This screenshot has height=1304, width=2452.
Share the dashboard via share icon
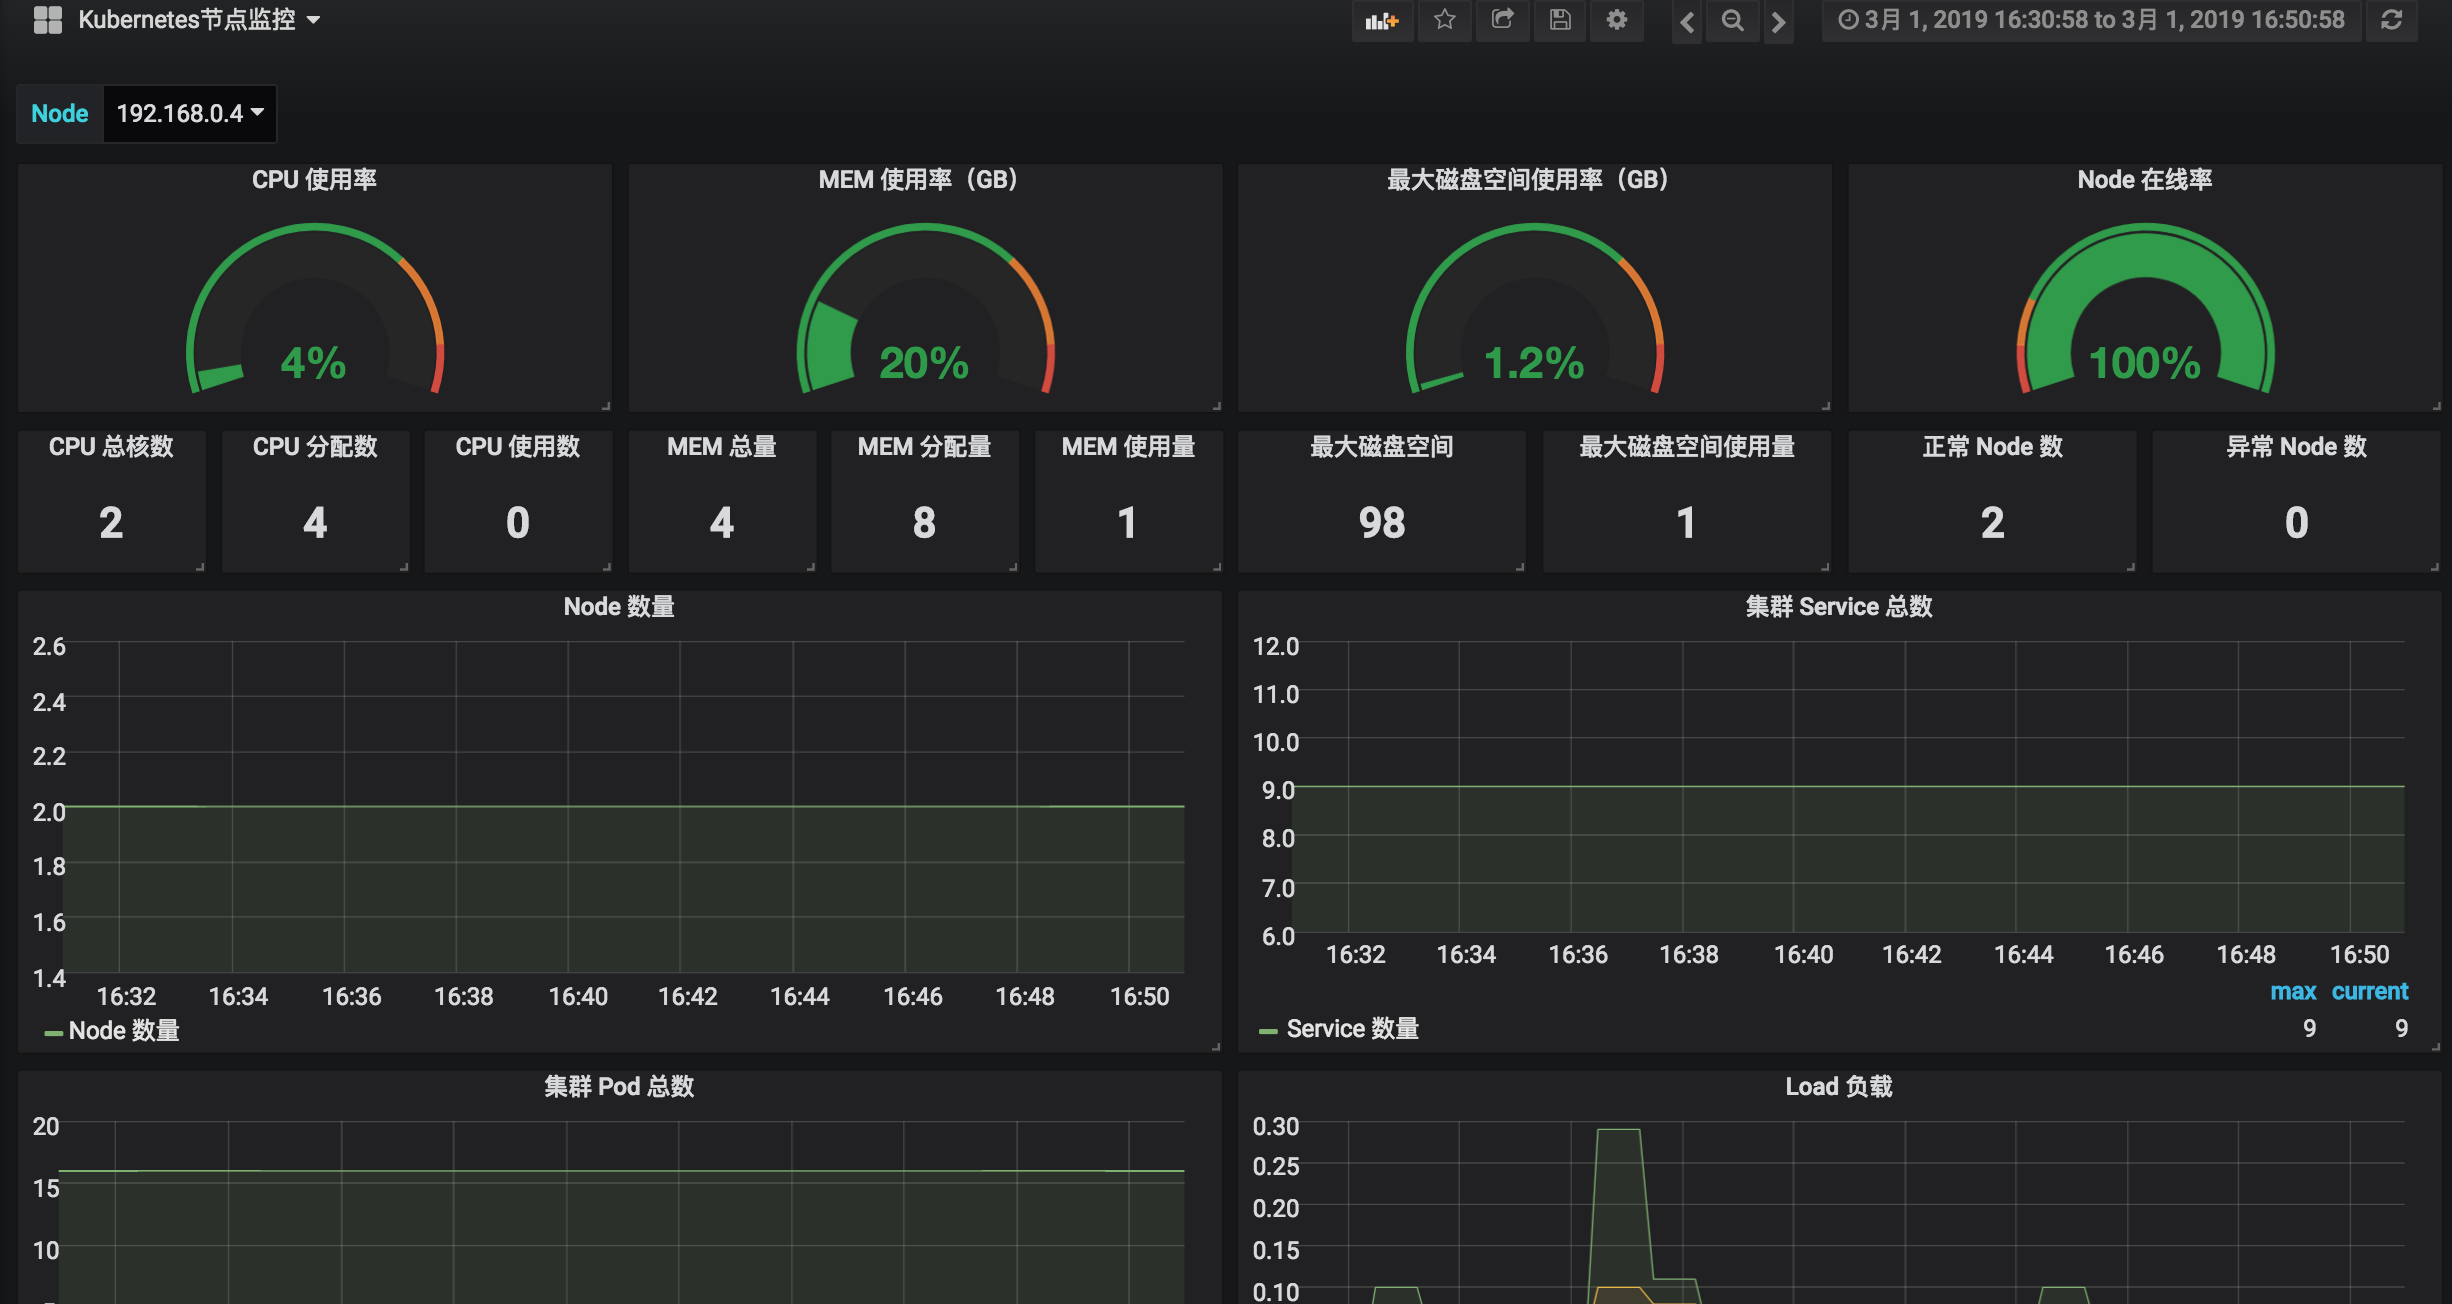(x=1502, y=20)
